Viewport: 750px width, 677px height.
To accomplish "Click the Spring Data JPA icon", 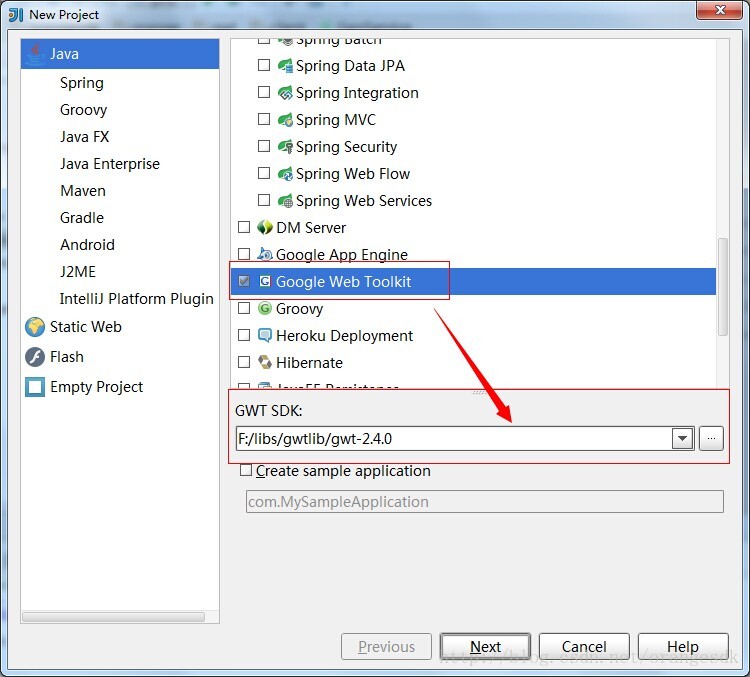I will pyautogui.click(x=285, y=66).
